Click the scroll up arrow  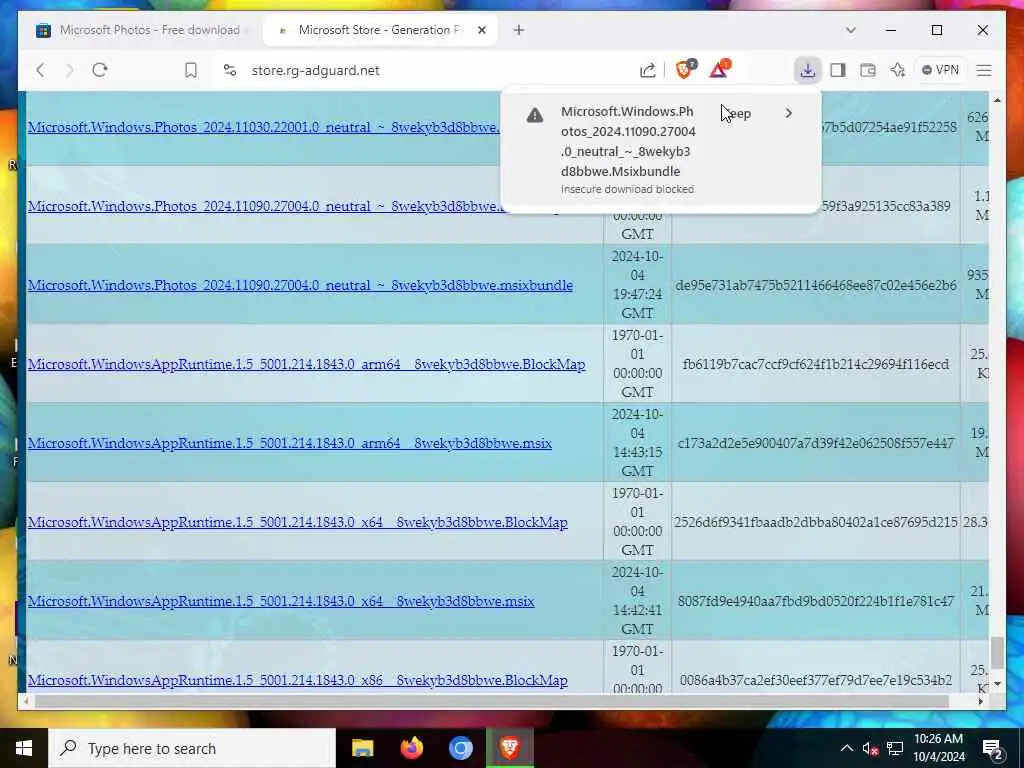pyautogui.click(x=997, y=100)
